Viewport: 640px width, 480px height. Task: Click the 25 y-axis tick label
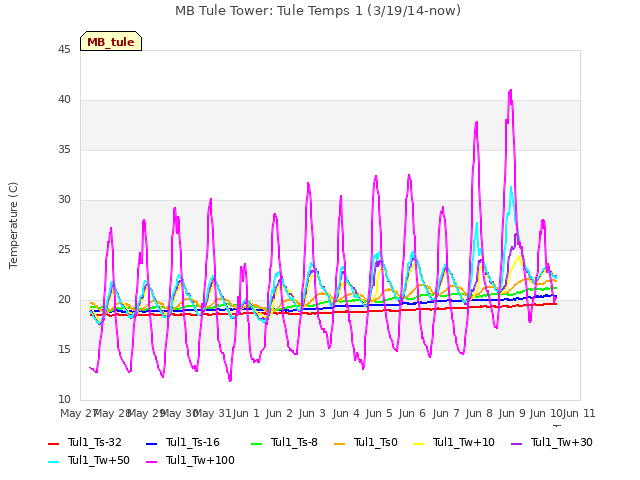click(64, 250)
